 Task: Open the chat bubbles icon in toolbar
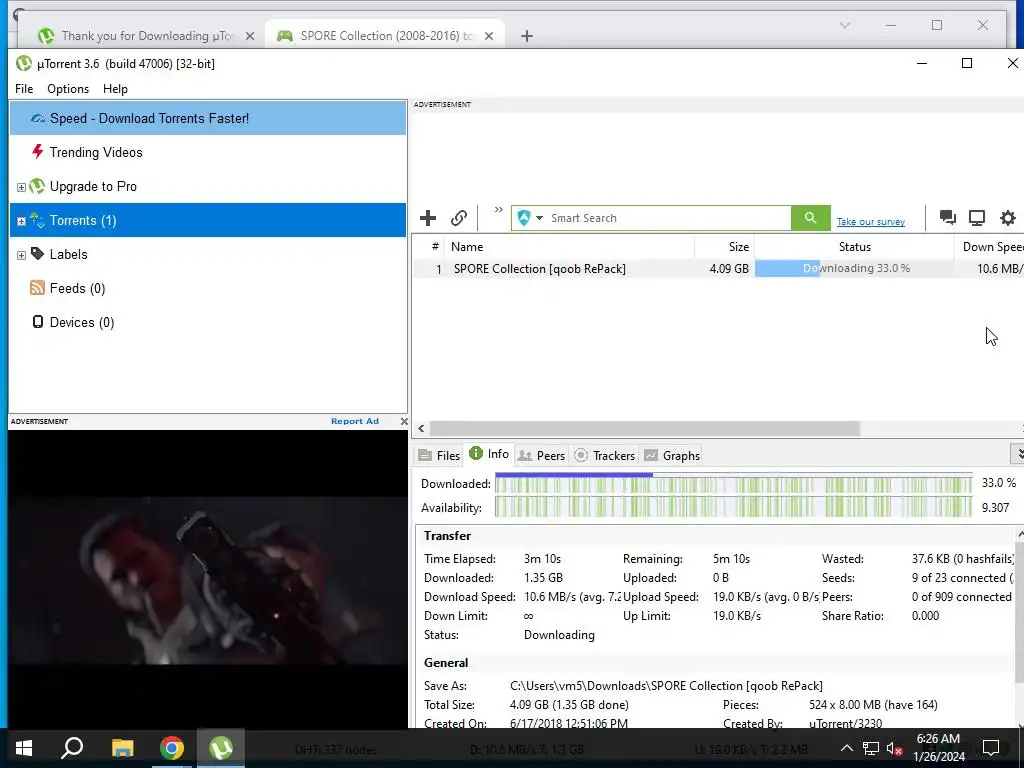click(x=948, y=217)
